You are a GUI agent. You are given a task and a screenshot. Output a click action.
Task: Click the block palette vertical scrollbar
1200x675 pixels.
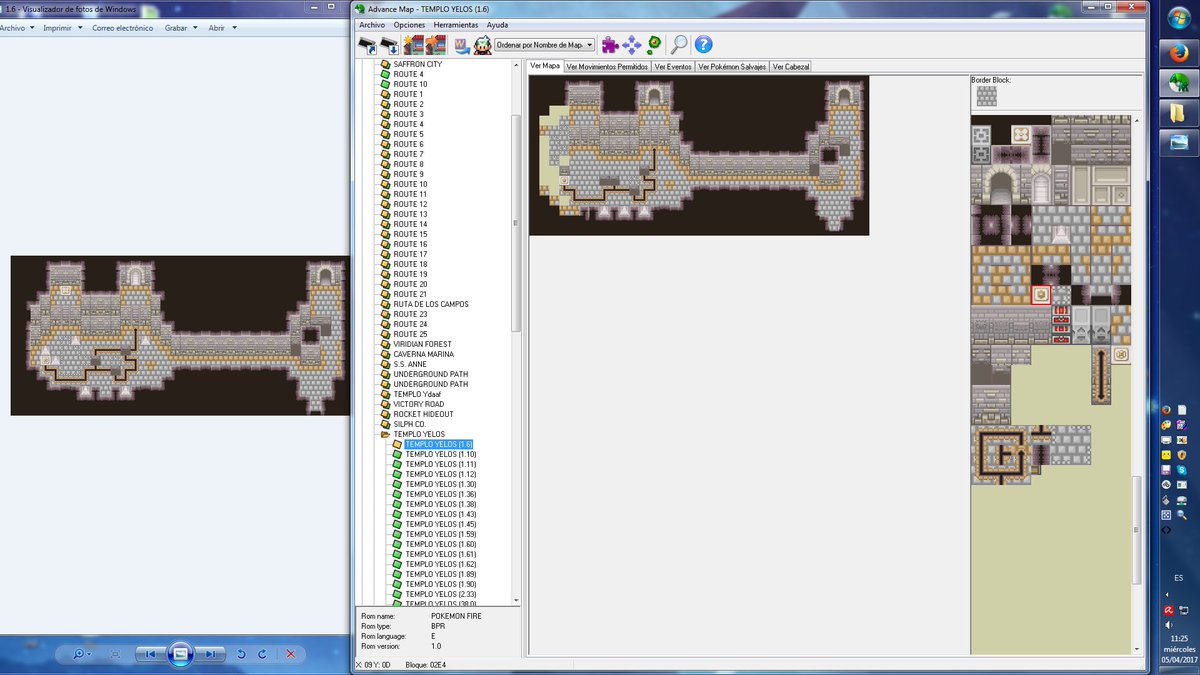pos(1136,530)
